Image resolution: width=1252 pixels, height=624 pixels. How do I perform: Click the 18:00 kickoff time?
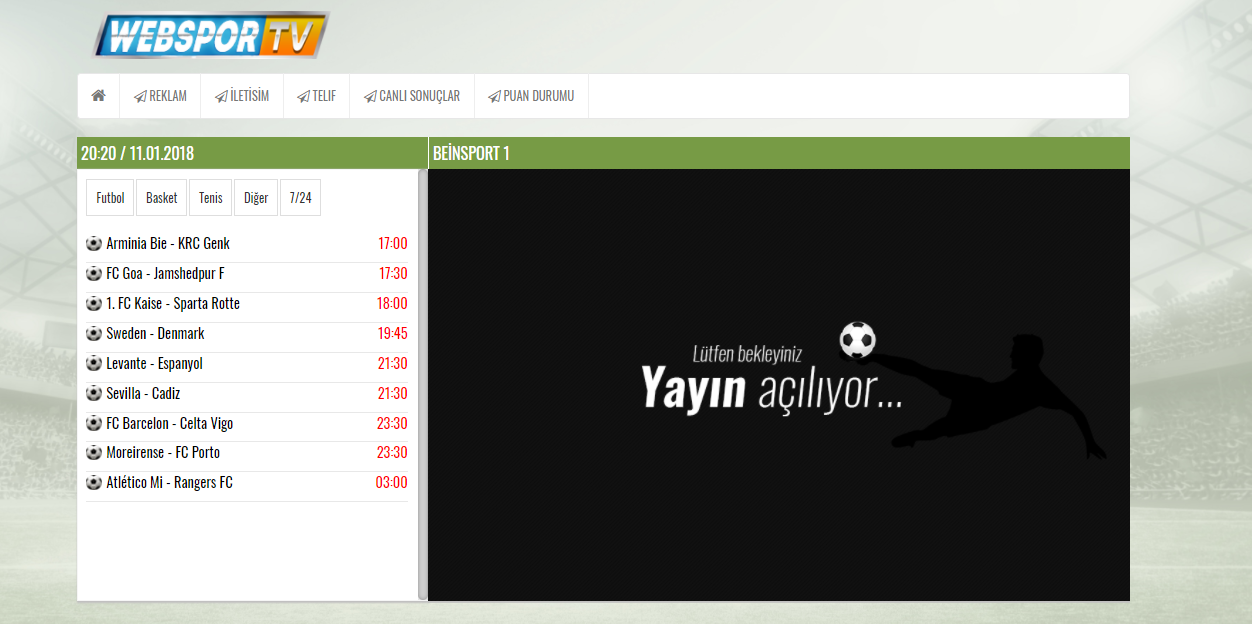[x=392, y=303]
